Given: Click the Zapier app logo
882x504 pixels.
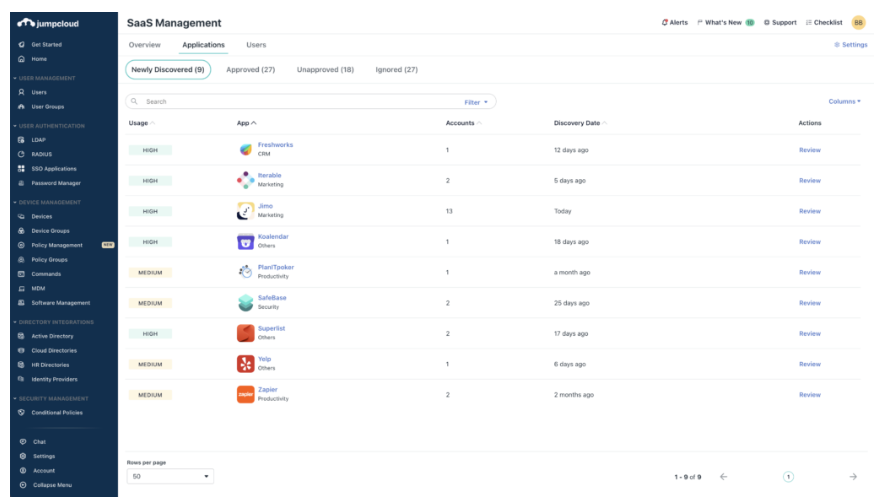Looking at the screenshot, I should [x=246, y=395].
